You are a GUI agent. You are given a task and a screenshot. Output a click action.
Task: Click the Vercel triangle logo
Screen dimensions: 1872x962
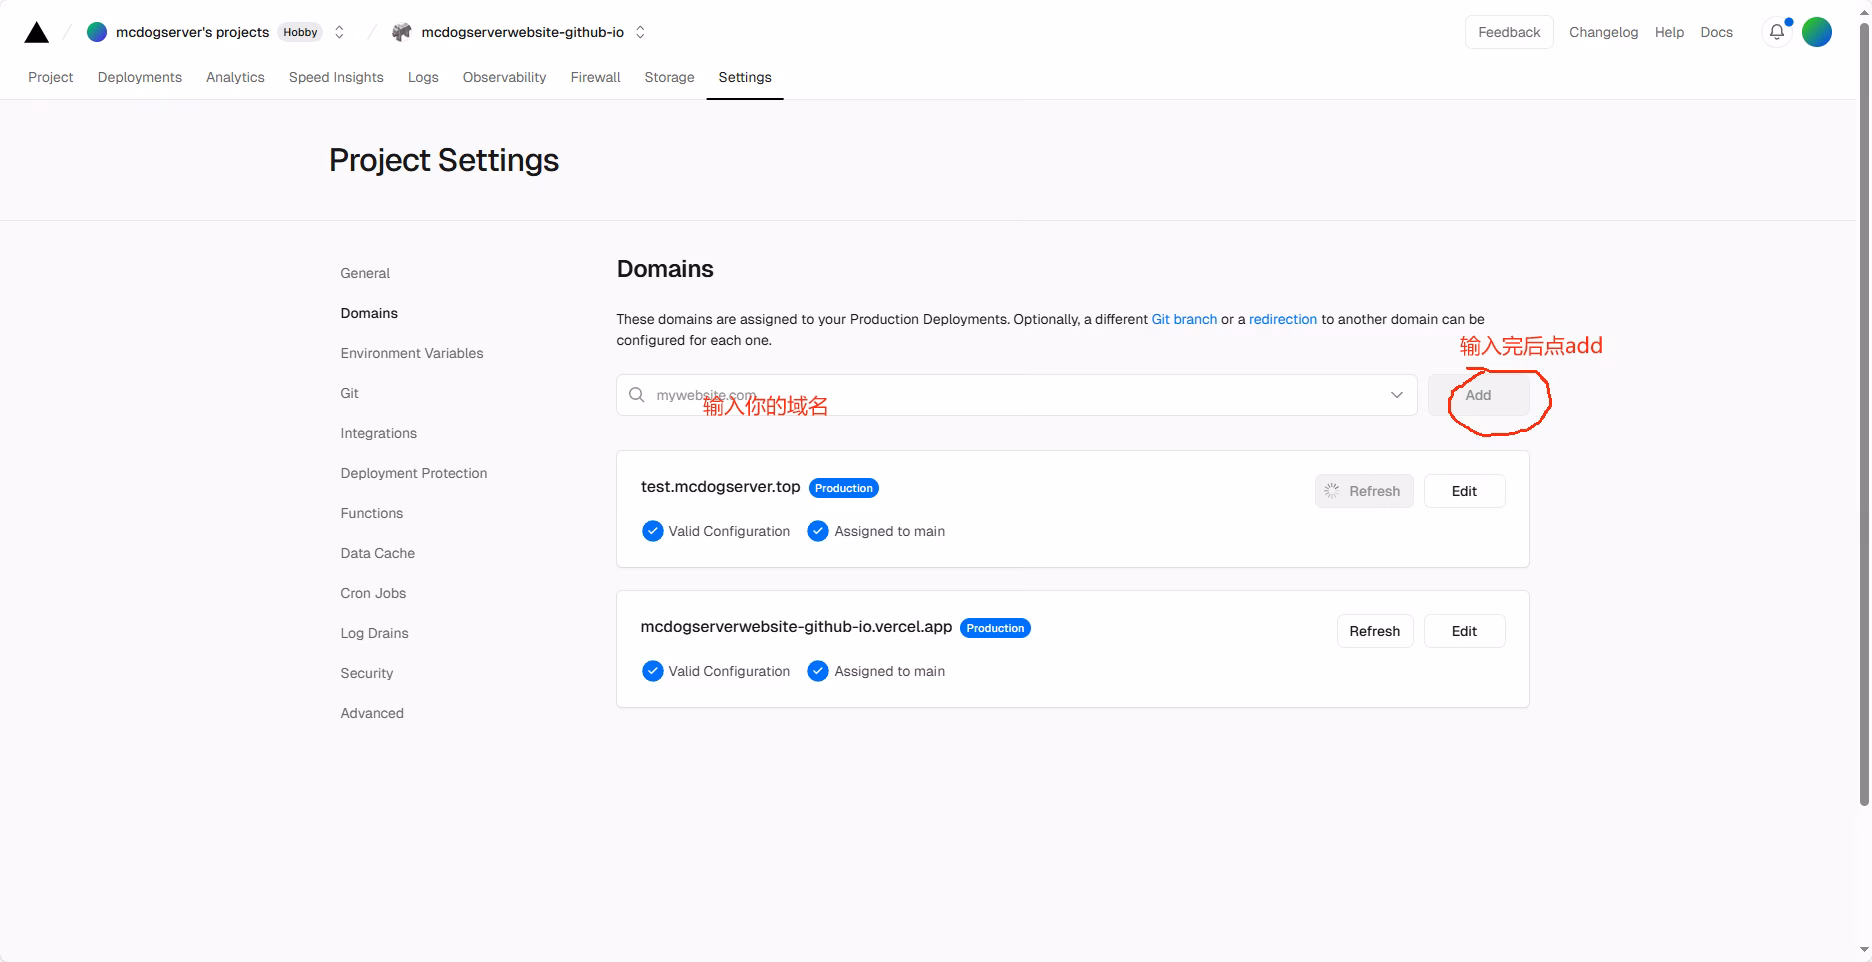37,33
